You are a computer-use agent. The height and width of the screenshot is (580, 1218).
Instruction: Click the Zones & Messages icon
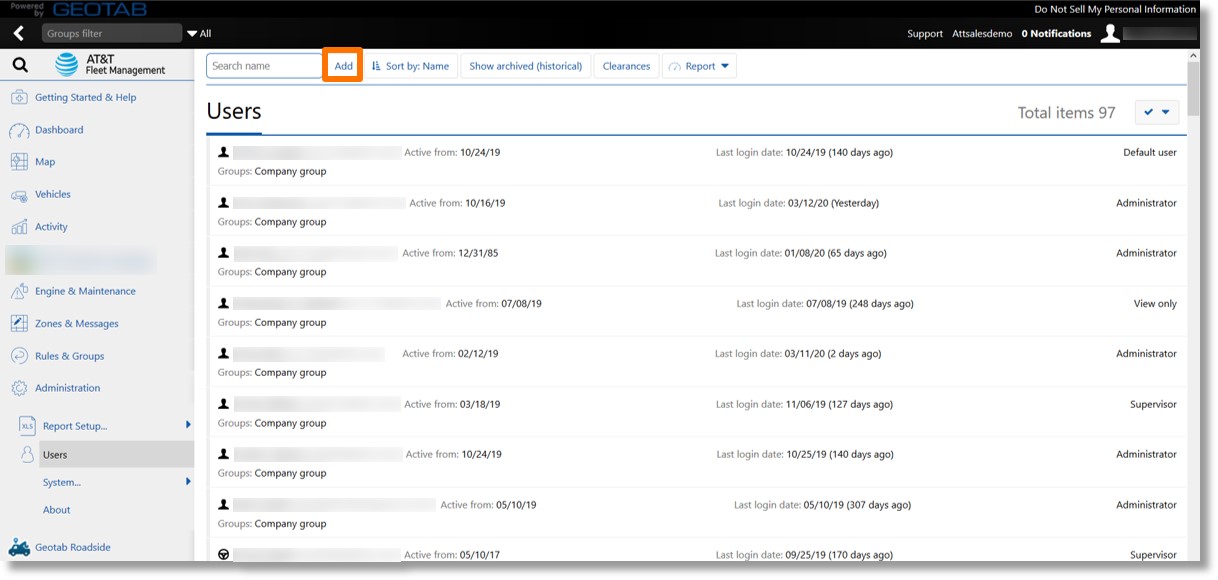(x=19, y=324)
